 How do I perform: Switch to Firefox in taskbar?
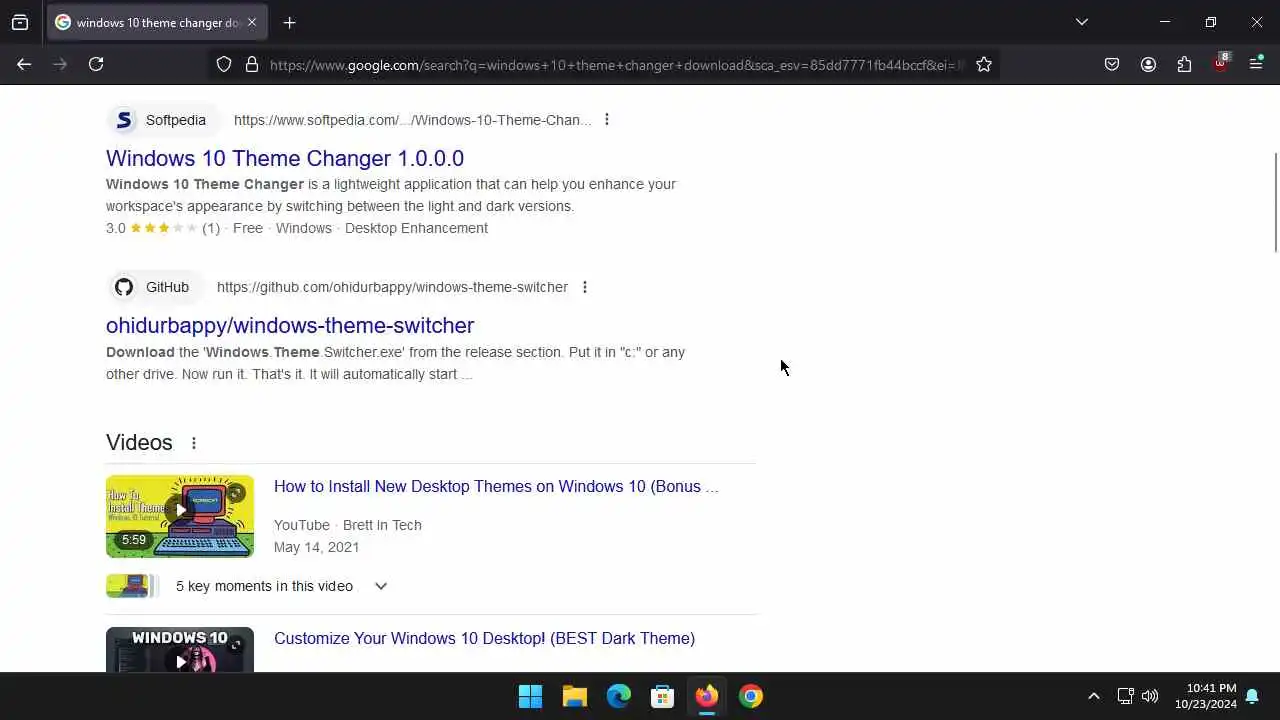point(706,696)
